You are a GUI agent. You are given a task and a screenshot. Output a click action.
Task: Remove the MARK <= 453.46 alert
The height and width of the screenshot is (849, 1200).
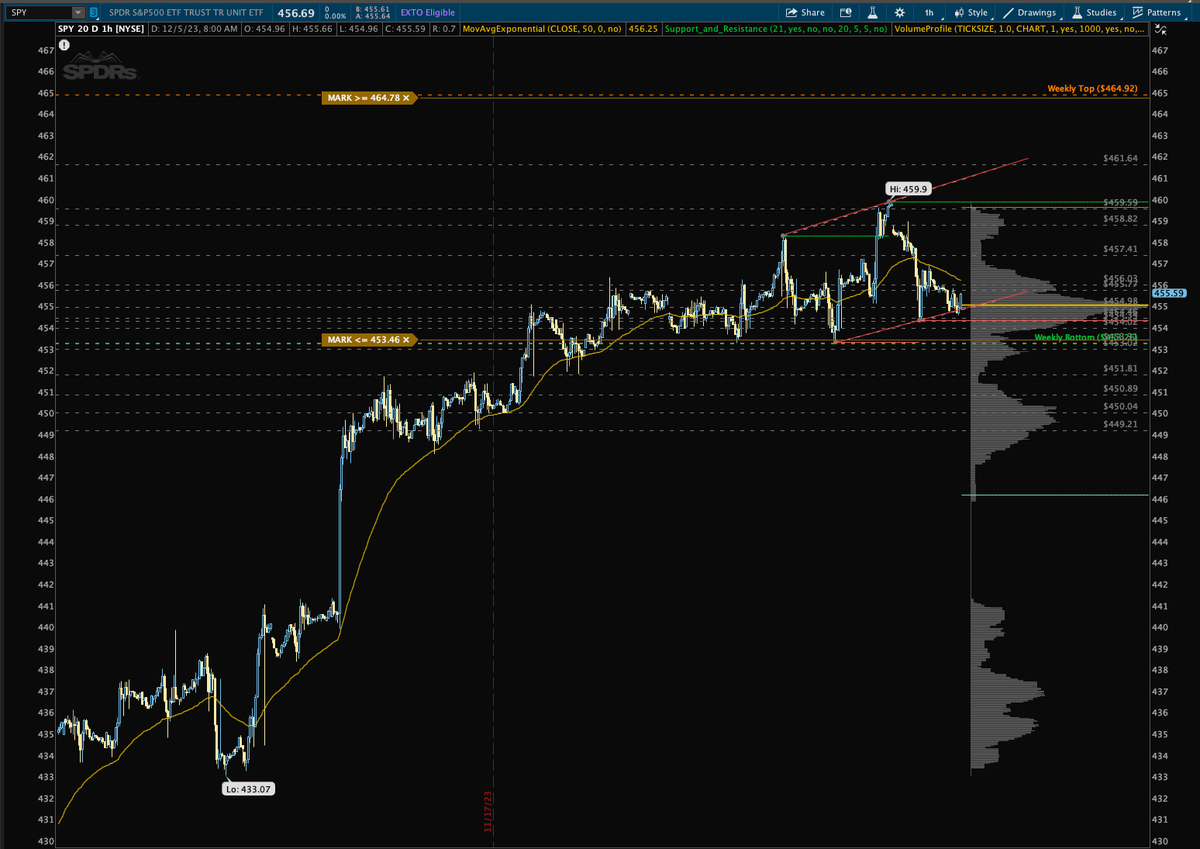(406, 340)
